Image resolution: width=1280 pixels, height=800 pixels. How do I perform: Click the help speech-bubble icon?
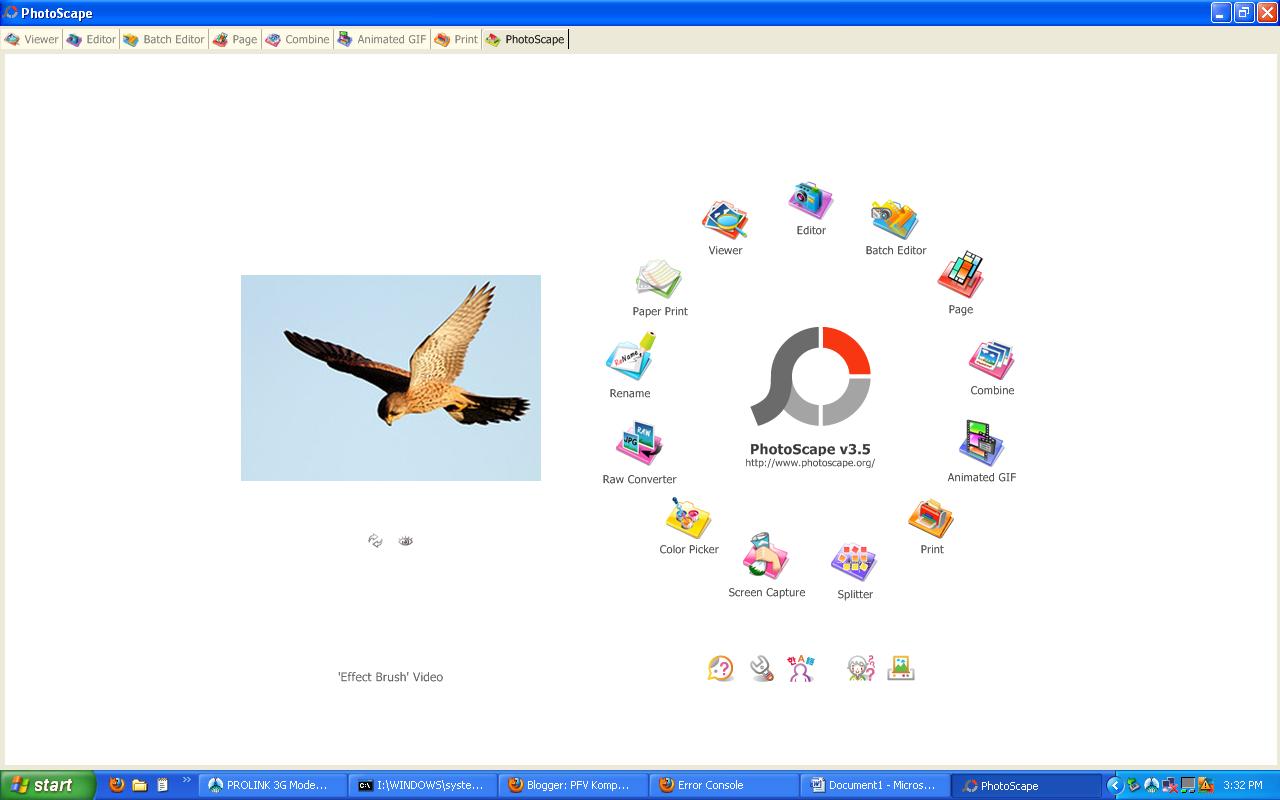[720, 668]
